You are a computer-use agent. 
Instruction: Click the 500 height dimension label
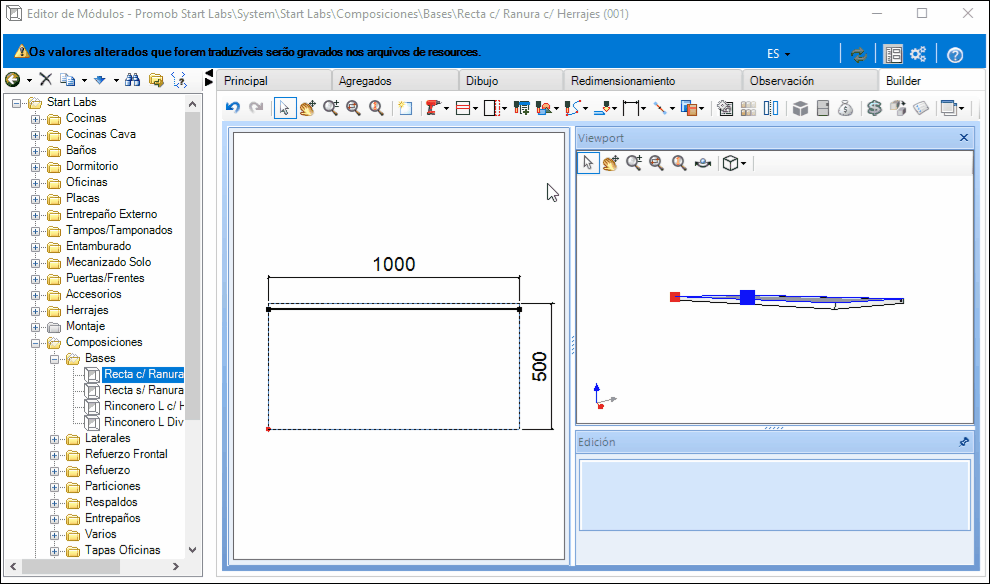(x=539, y=367)
